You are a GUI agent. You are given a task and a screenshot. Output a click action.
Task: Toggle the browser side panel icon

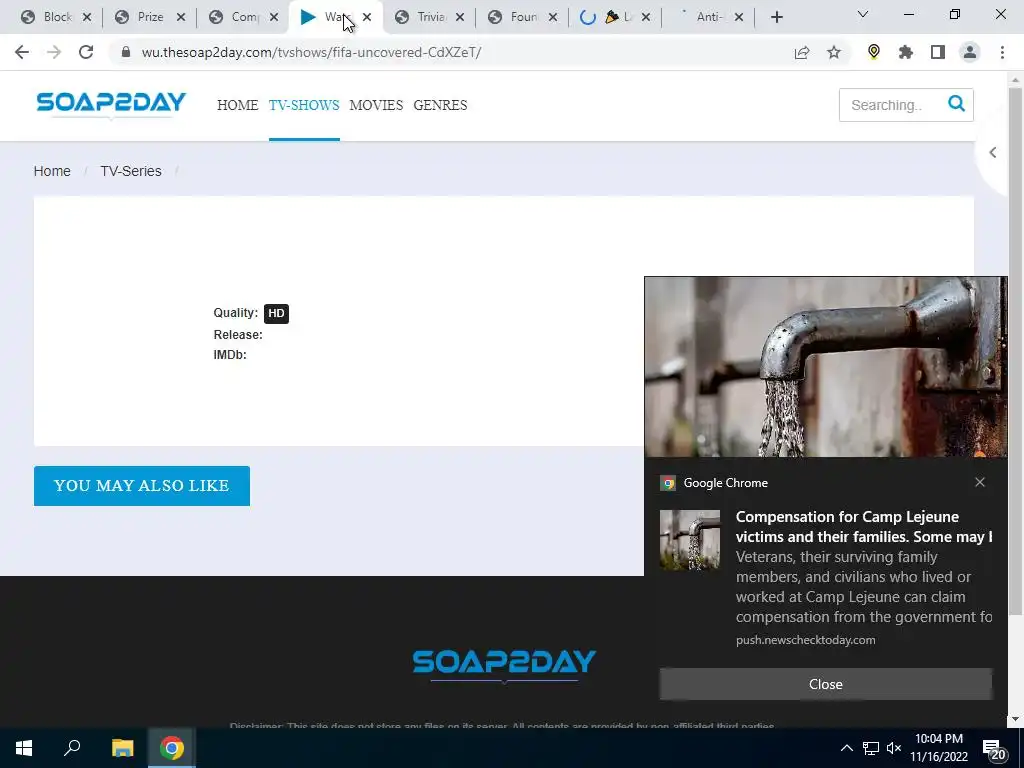click(938, 52)
